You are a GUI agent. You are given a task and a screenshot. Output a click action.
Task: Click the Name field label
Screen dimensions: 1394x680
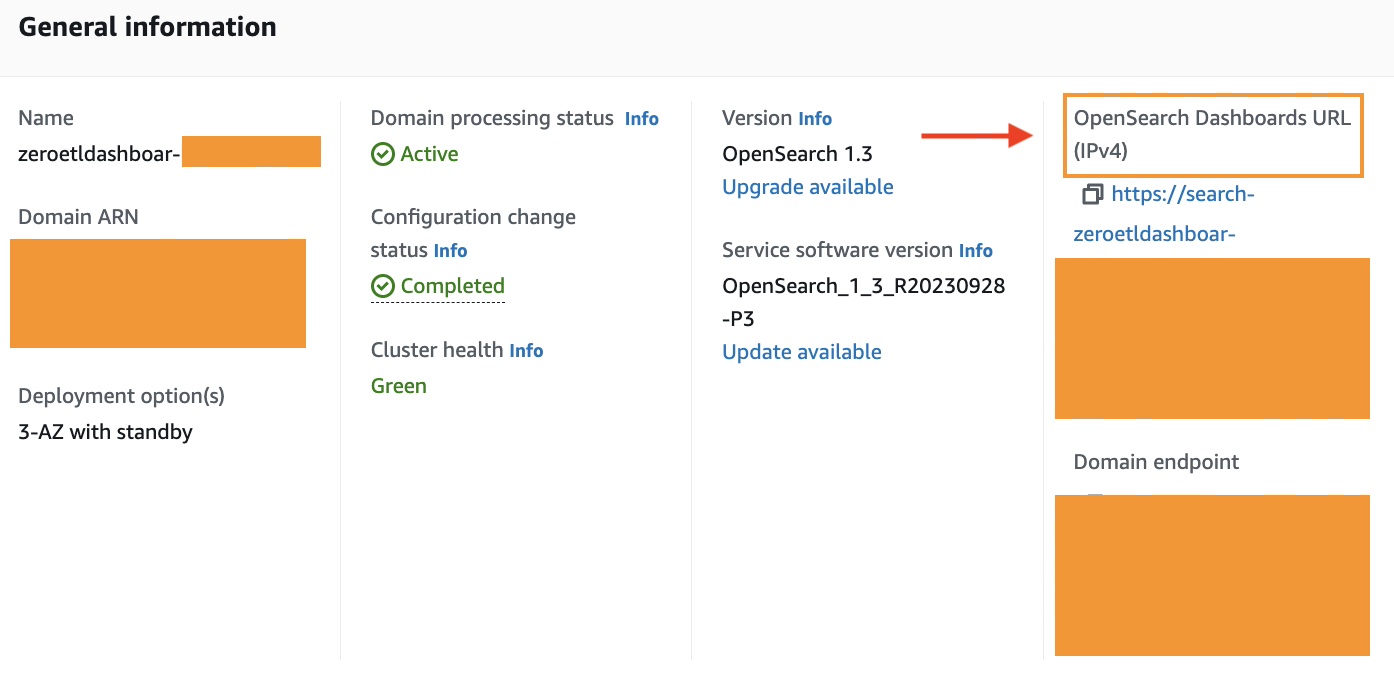tap(46, 118)
